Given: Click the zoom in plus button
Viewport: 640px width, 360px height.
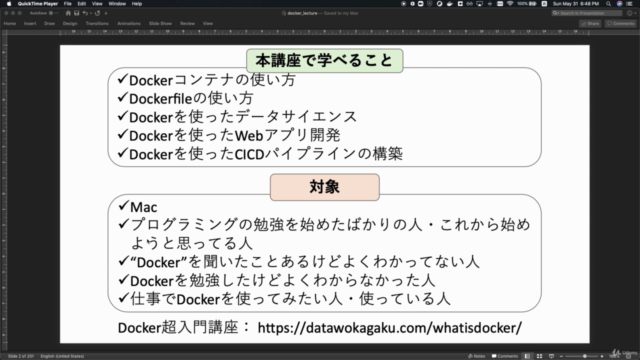Looking at the screenshot, I should click(602, 356).
